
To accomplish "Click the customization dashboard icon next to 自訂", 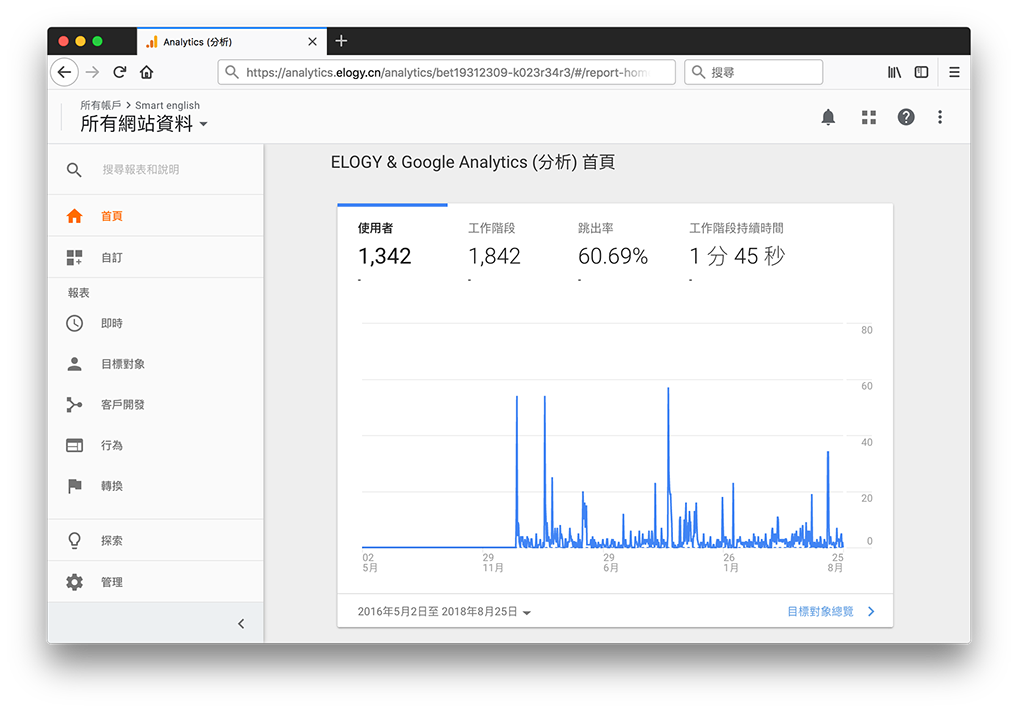I will 75,258.
